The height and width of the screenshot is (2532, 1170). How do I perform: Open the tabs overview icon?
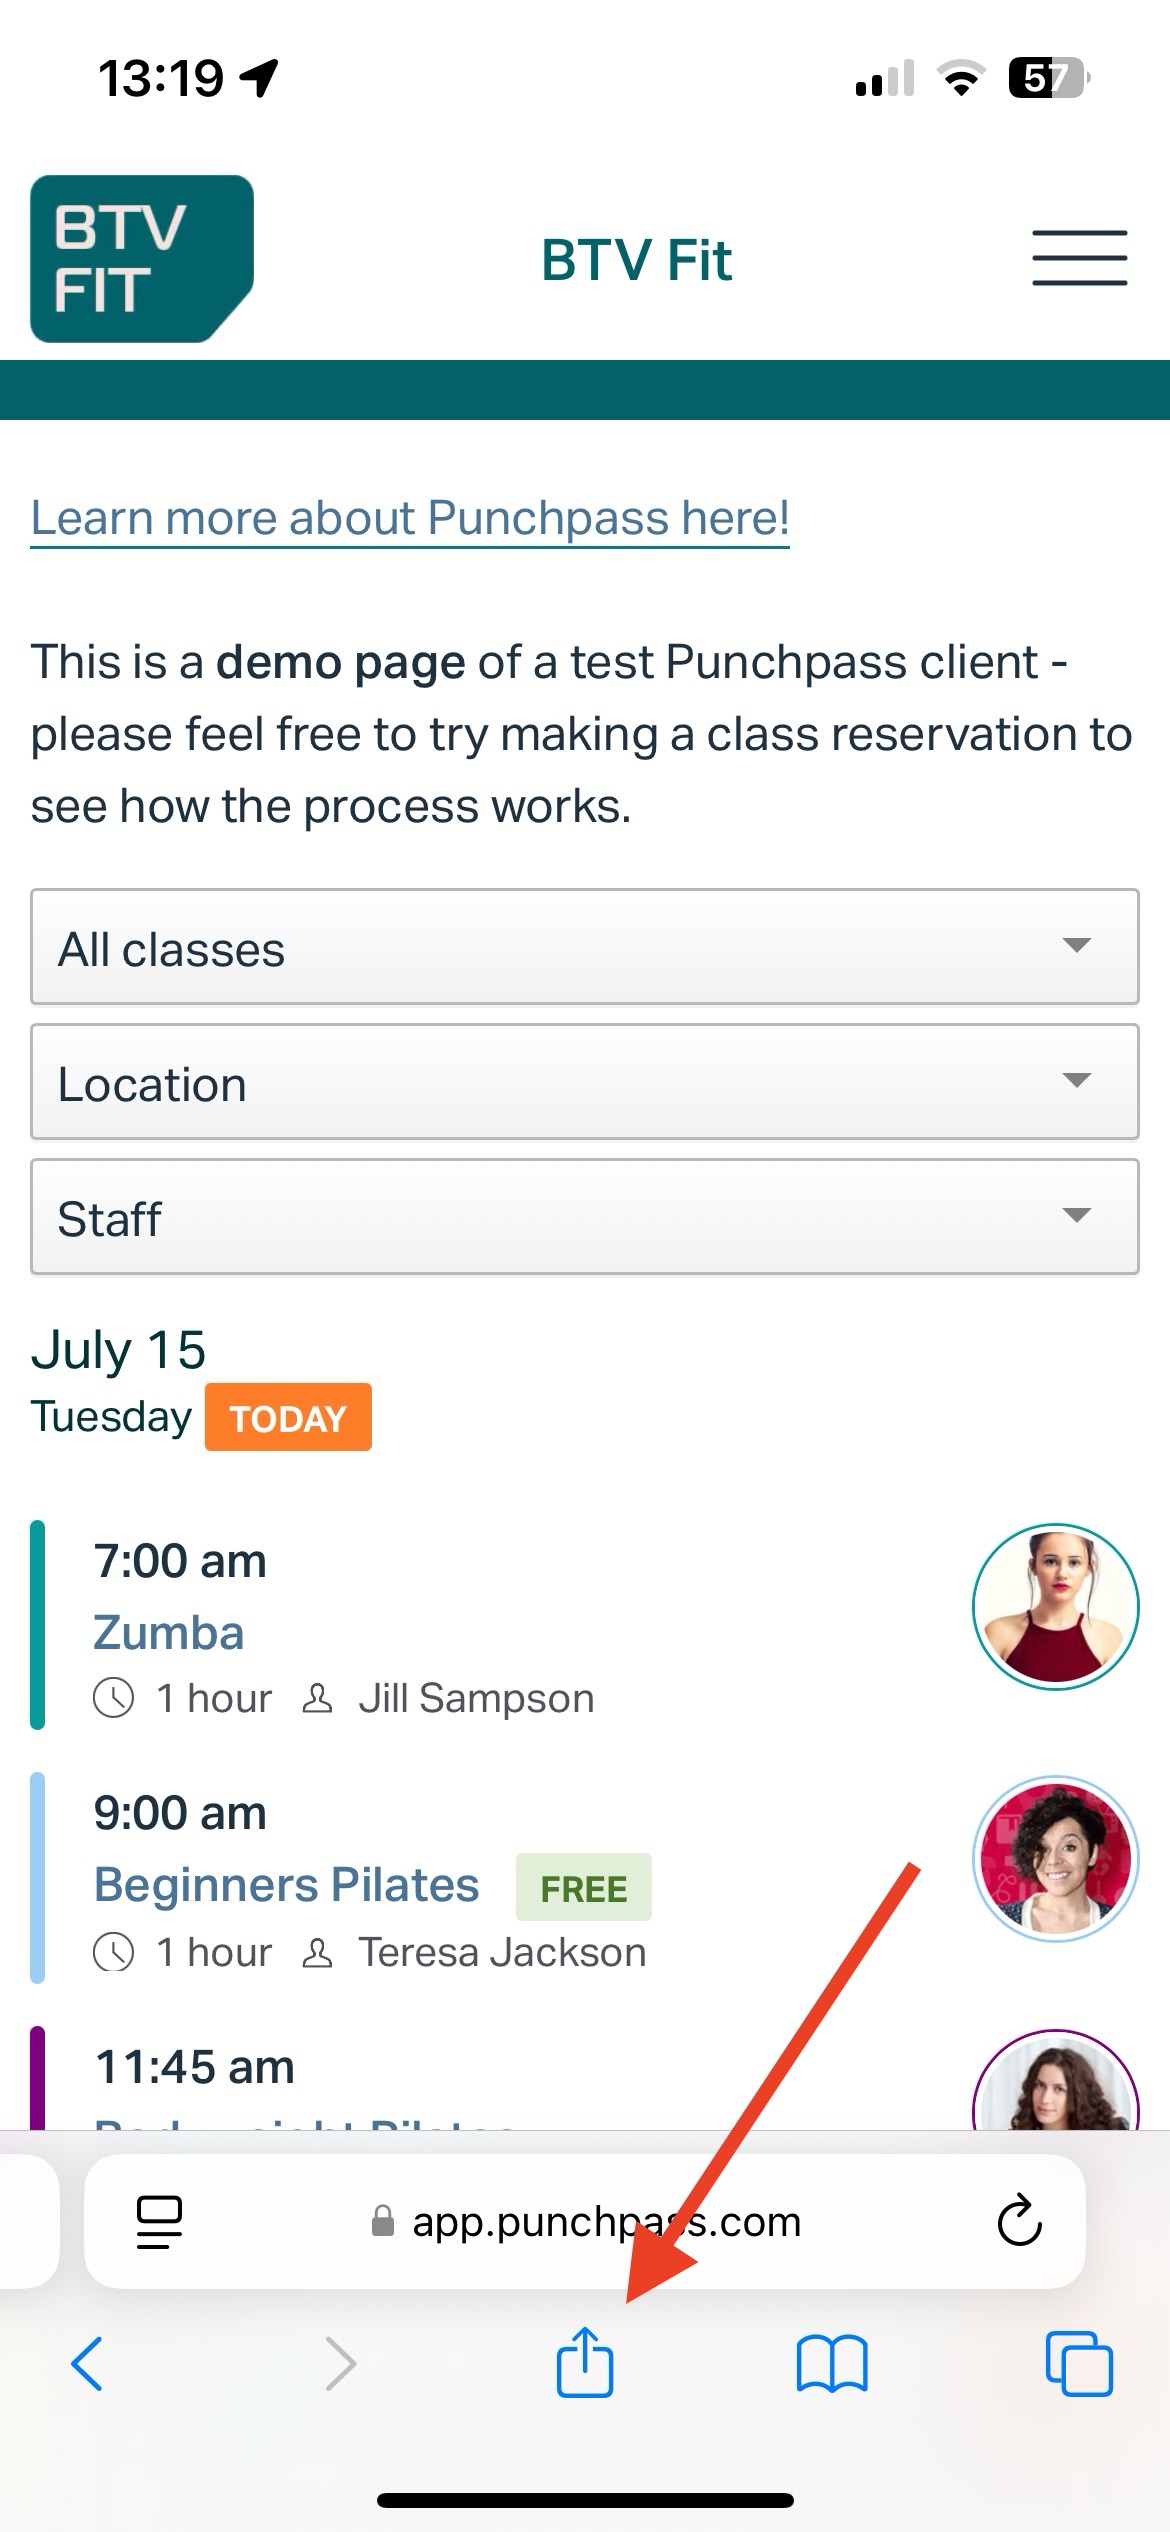coord(1079,2364)
